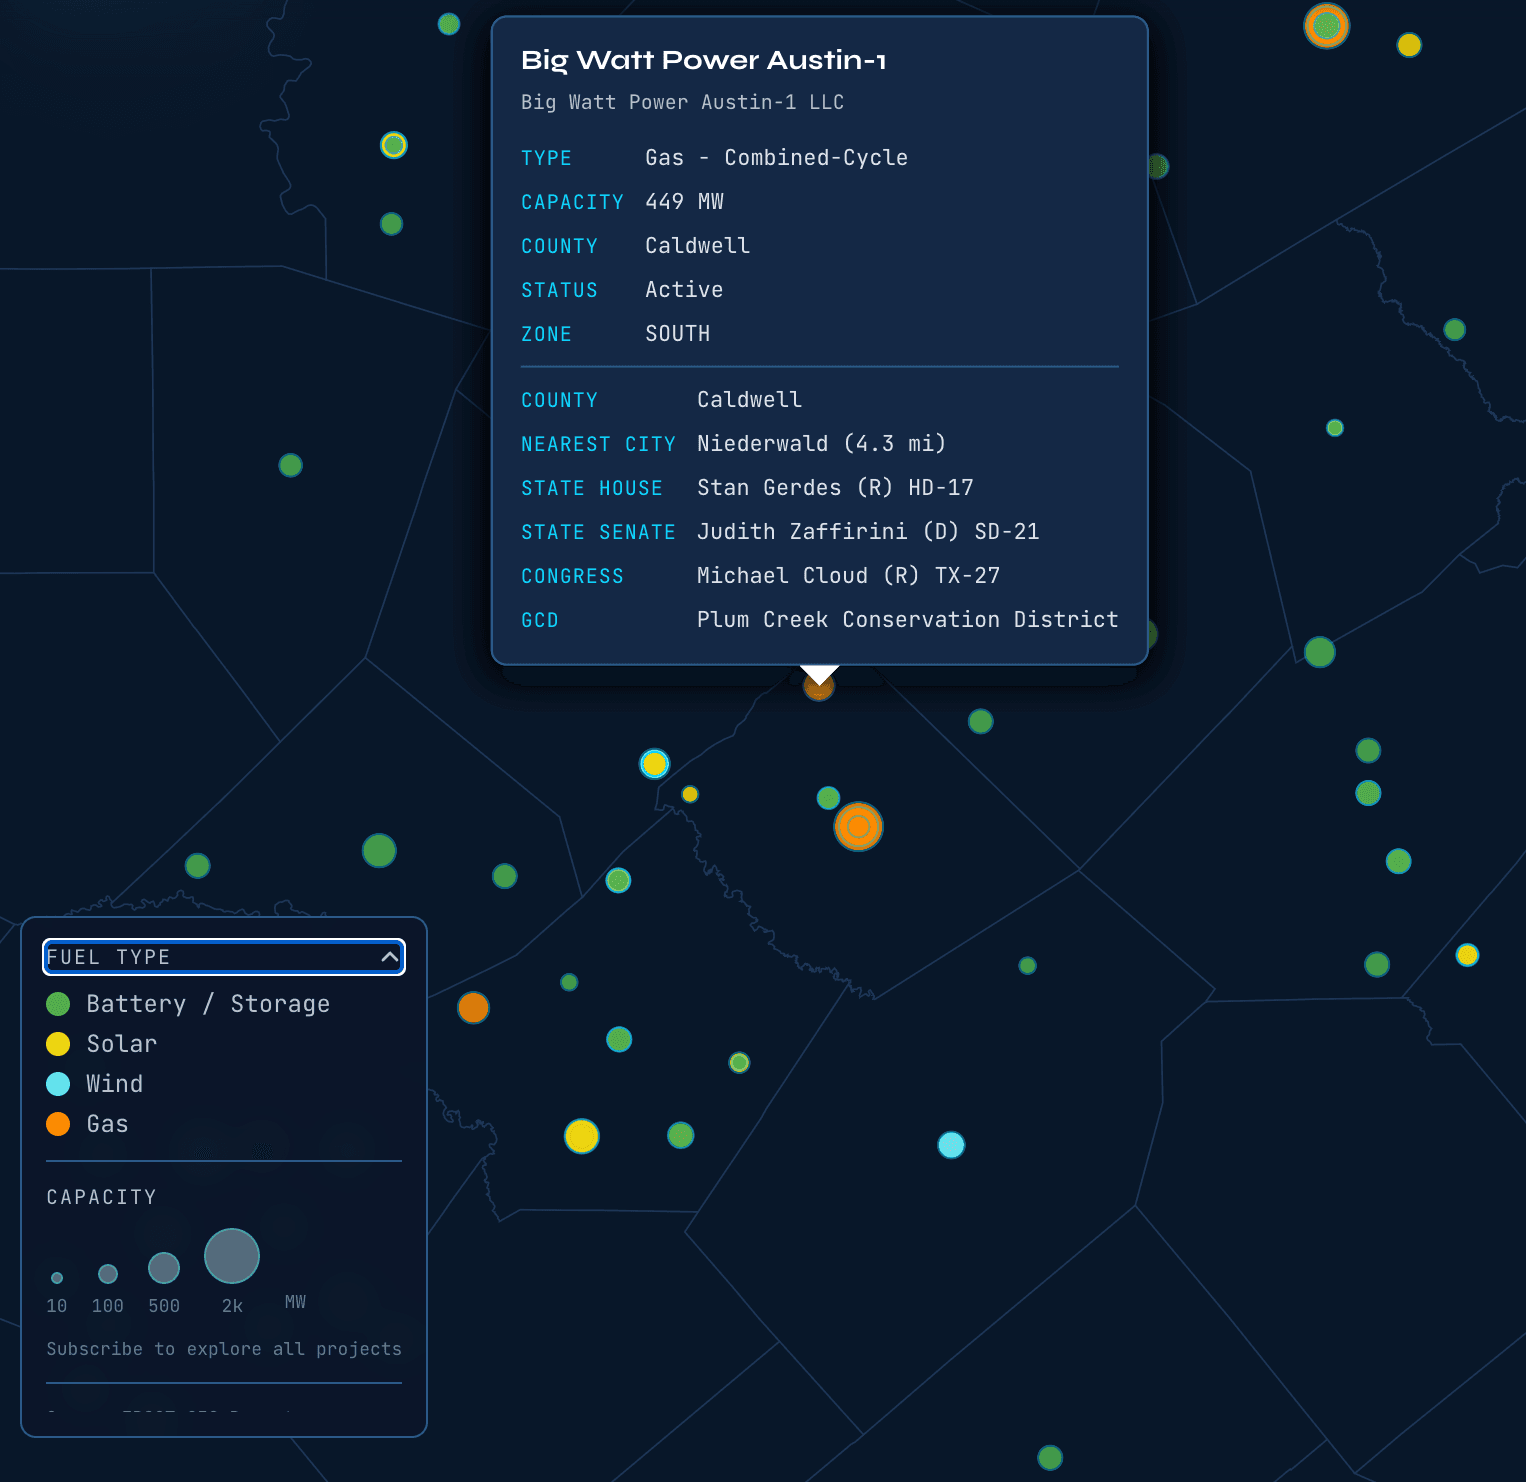1526x1482 pixels.
Task: Click the cyan wind marker with white outline
Action: [655, 764]
